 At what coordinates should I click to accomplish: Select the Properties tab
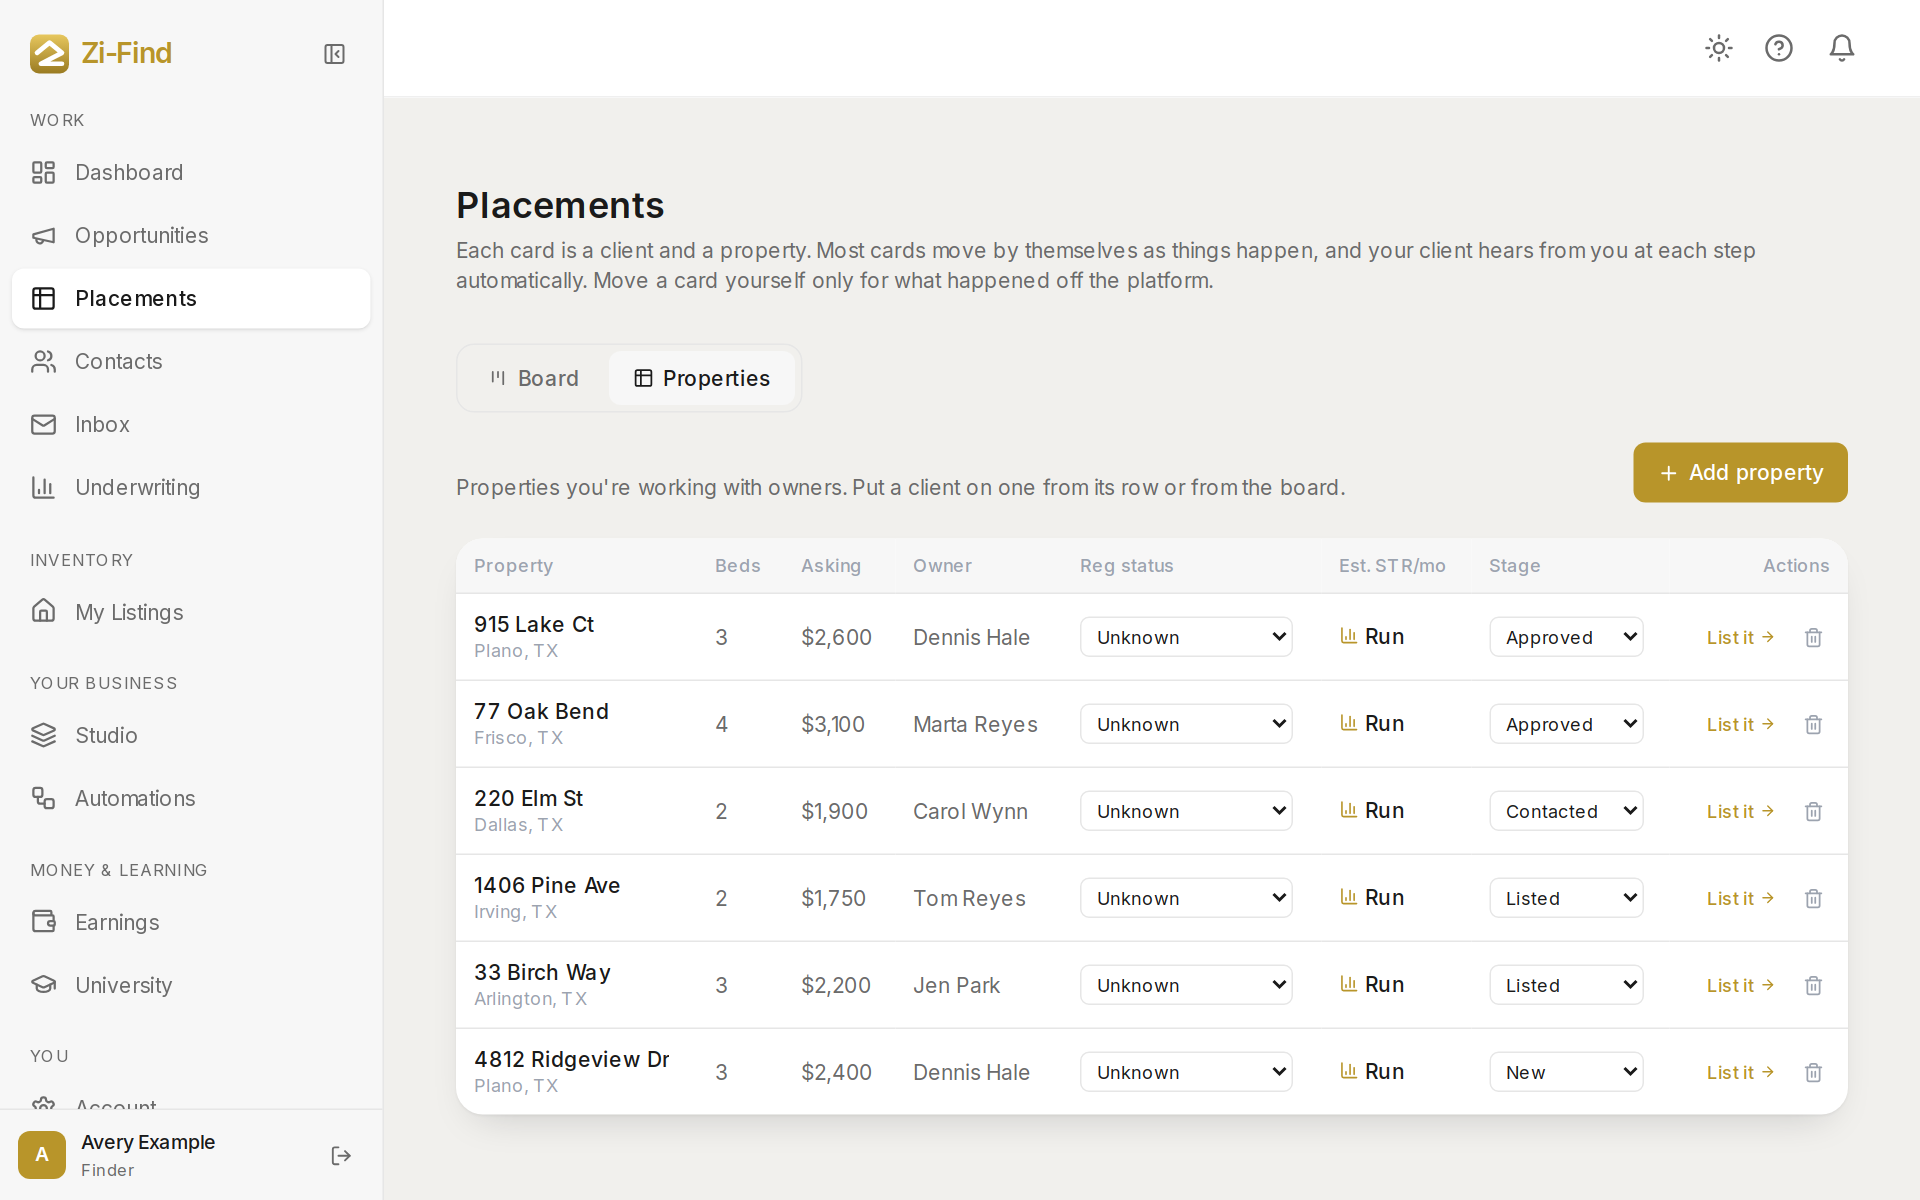tap(702, 378)
